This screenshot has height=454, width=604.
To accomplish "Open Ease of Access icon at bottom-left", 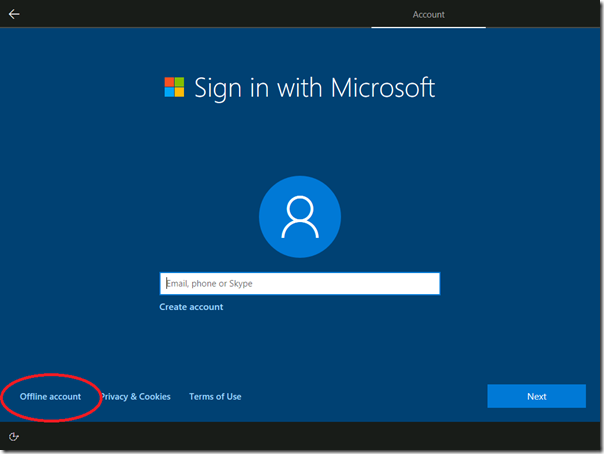I will (14, 436).
